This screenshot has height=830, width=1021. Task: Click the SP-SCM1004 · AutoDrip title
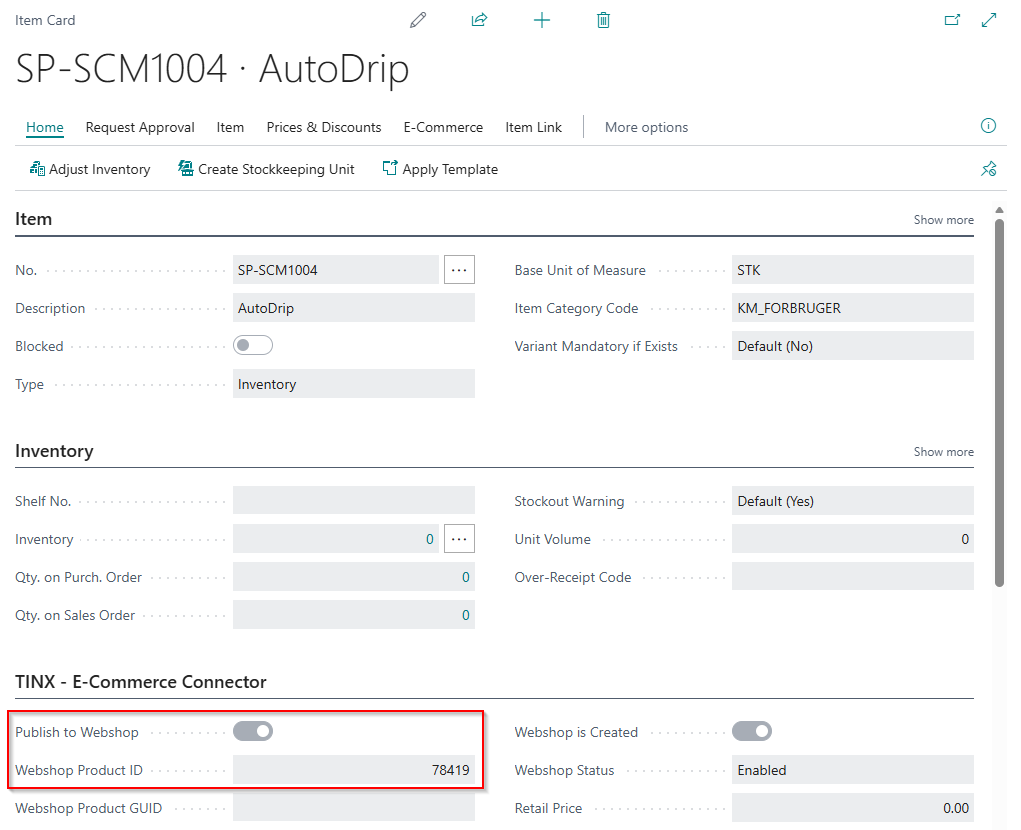tap(212, 69)
